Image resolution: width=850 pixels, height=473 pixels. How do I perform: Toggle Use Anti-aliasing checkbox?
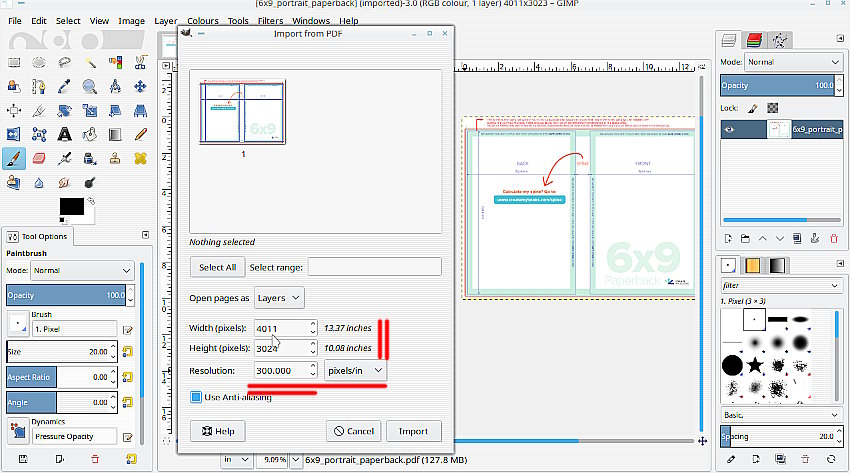pos(196,397)
